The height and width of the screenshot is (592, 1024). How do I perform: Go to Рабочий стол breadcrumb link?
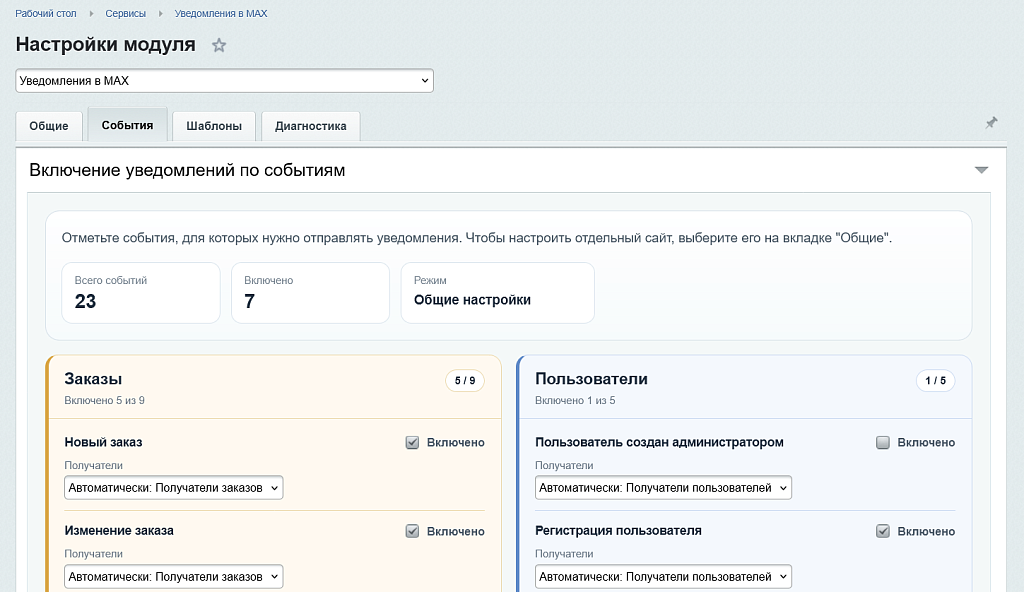pyautogui.click(x=47, y=14)
